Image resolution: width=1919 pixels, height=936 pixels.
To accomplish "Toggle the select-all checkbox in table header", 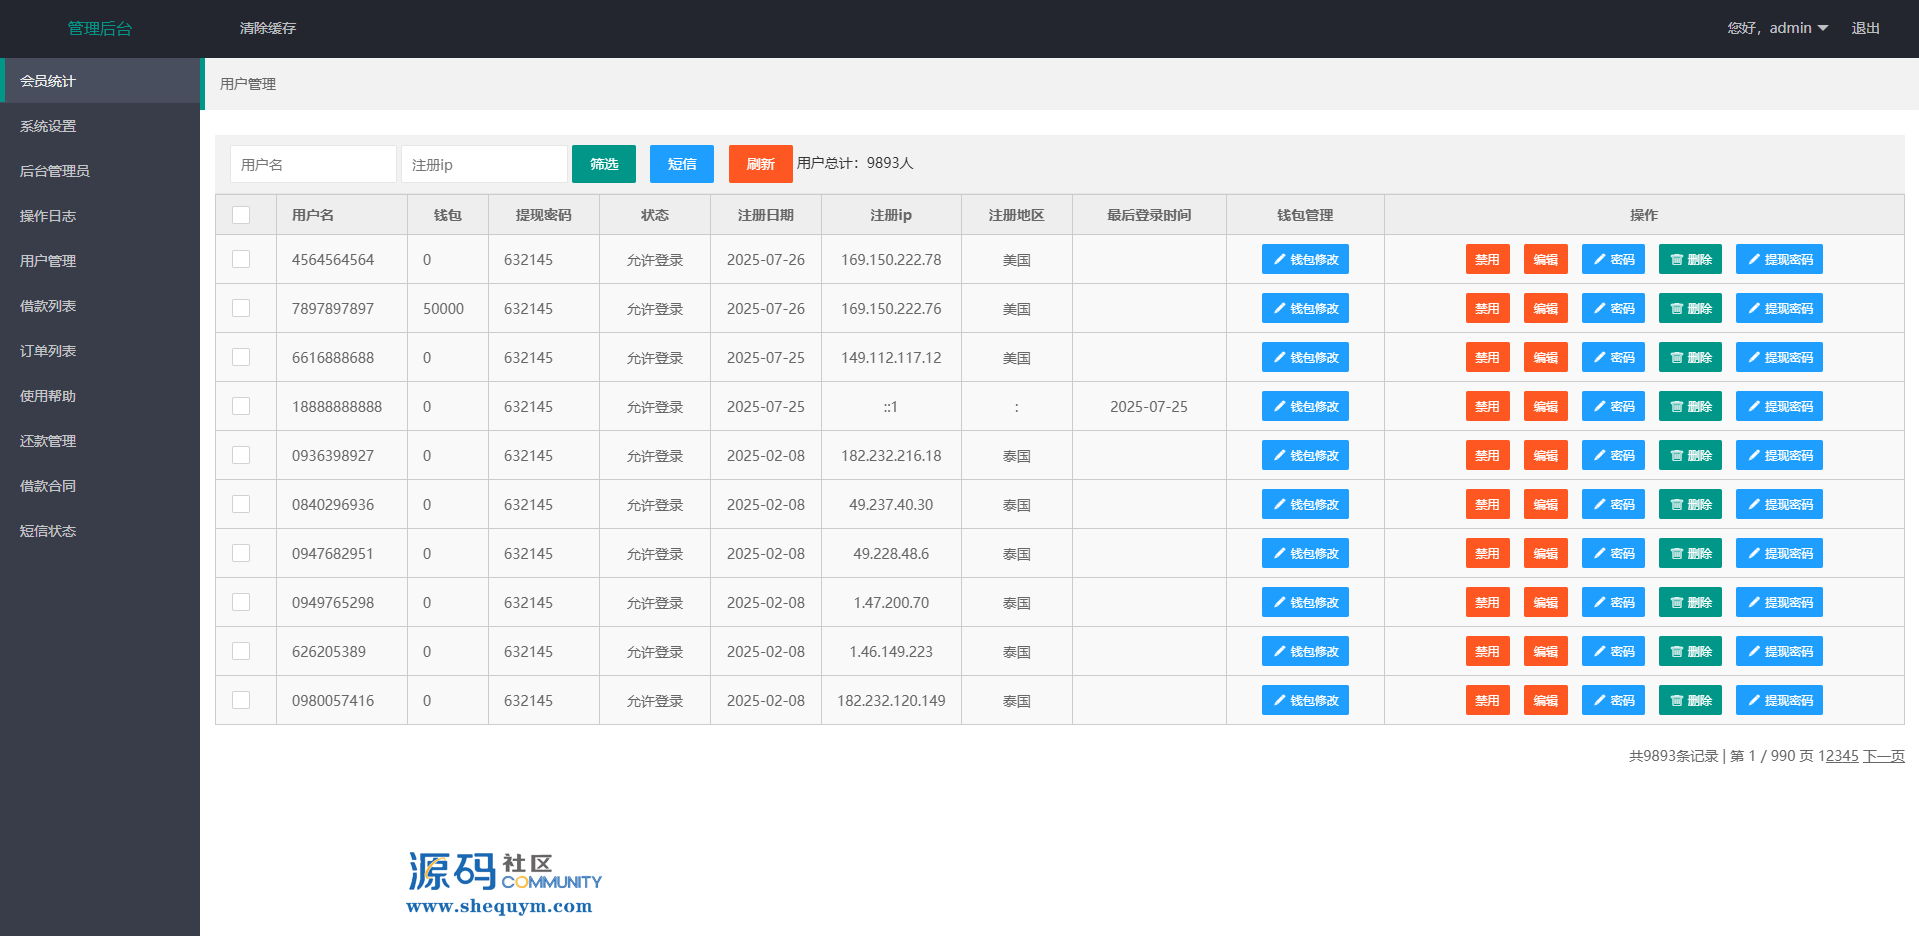I will 241,215.
